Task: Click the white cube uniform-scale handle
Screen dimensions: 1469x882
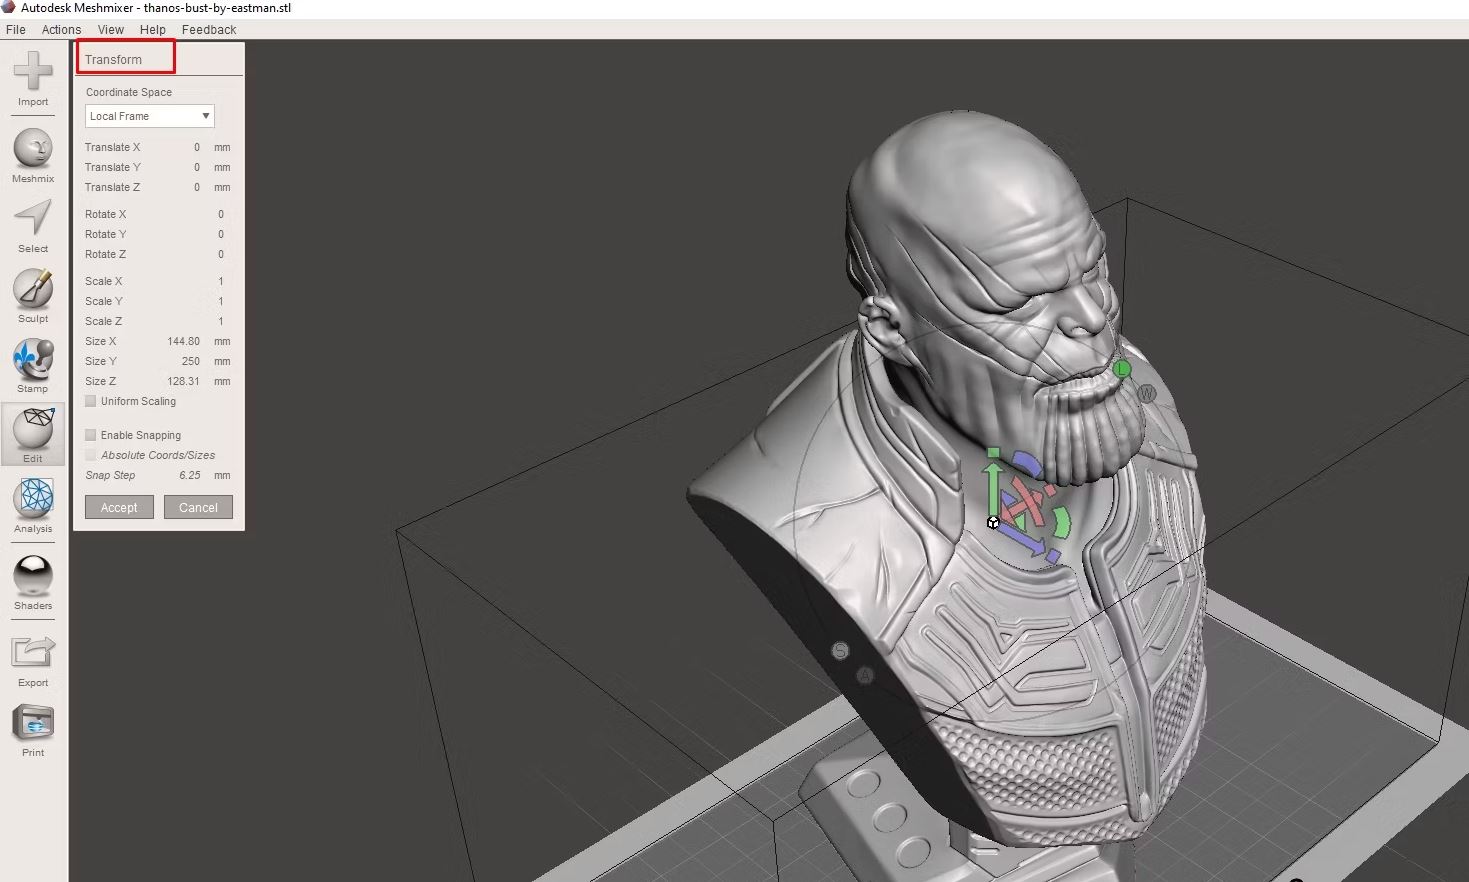Action: (x=993, y=522)
